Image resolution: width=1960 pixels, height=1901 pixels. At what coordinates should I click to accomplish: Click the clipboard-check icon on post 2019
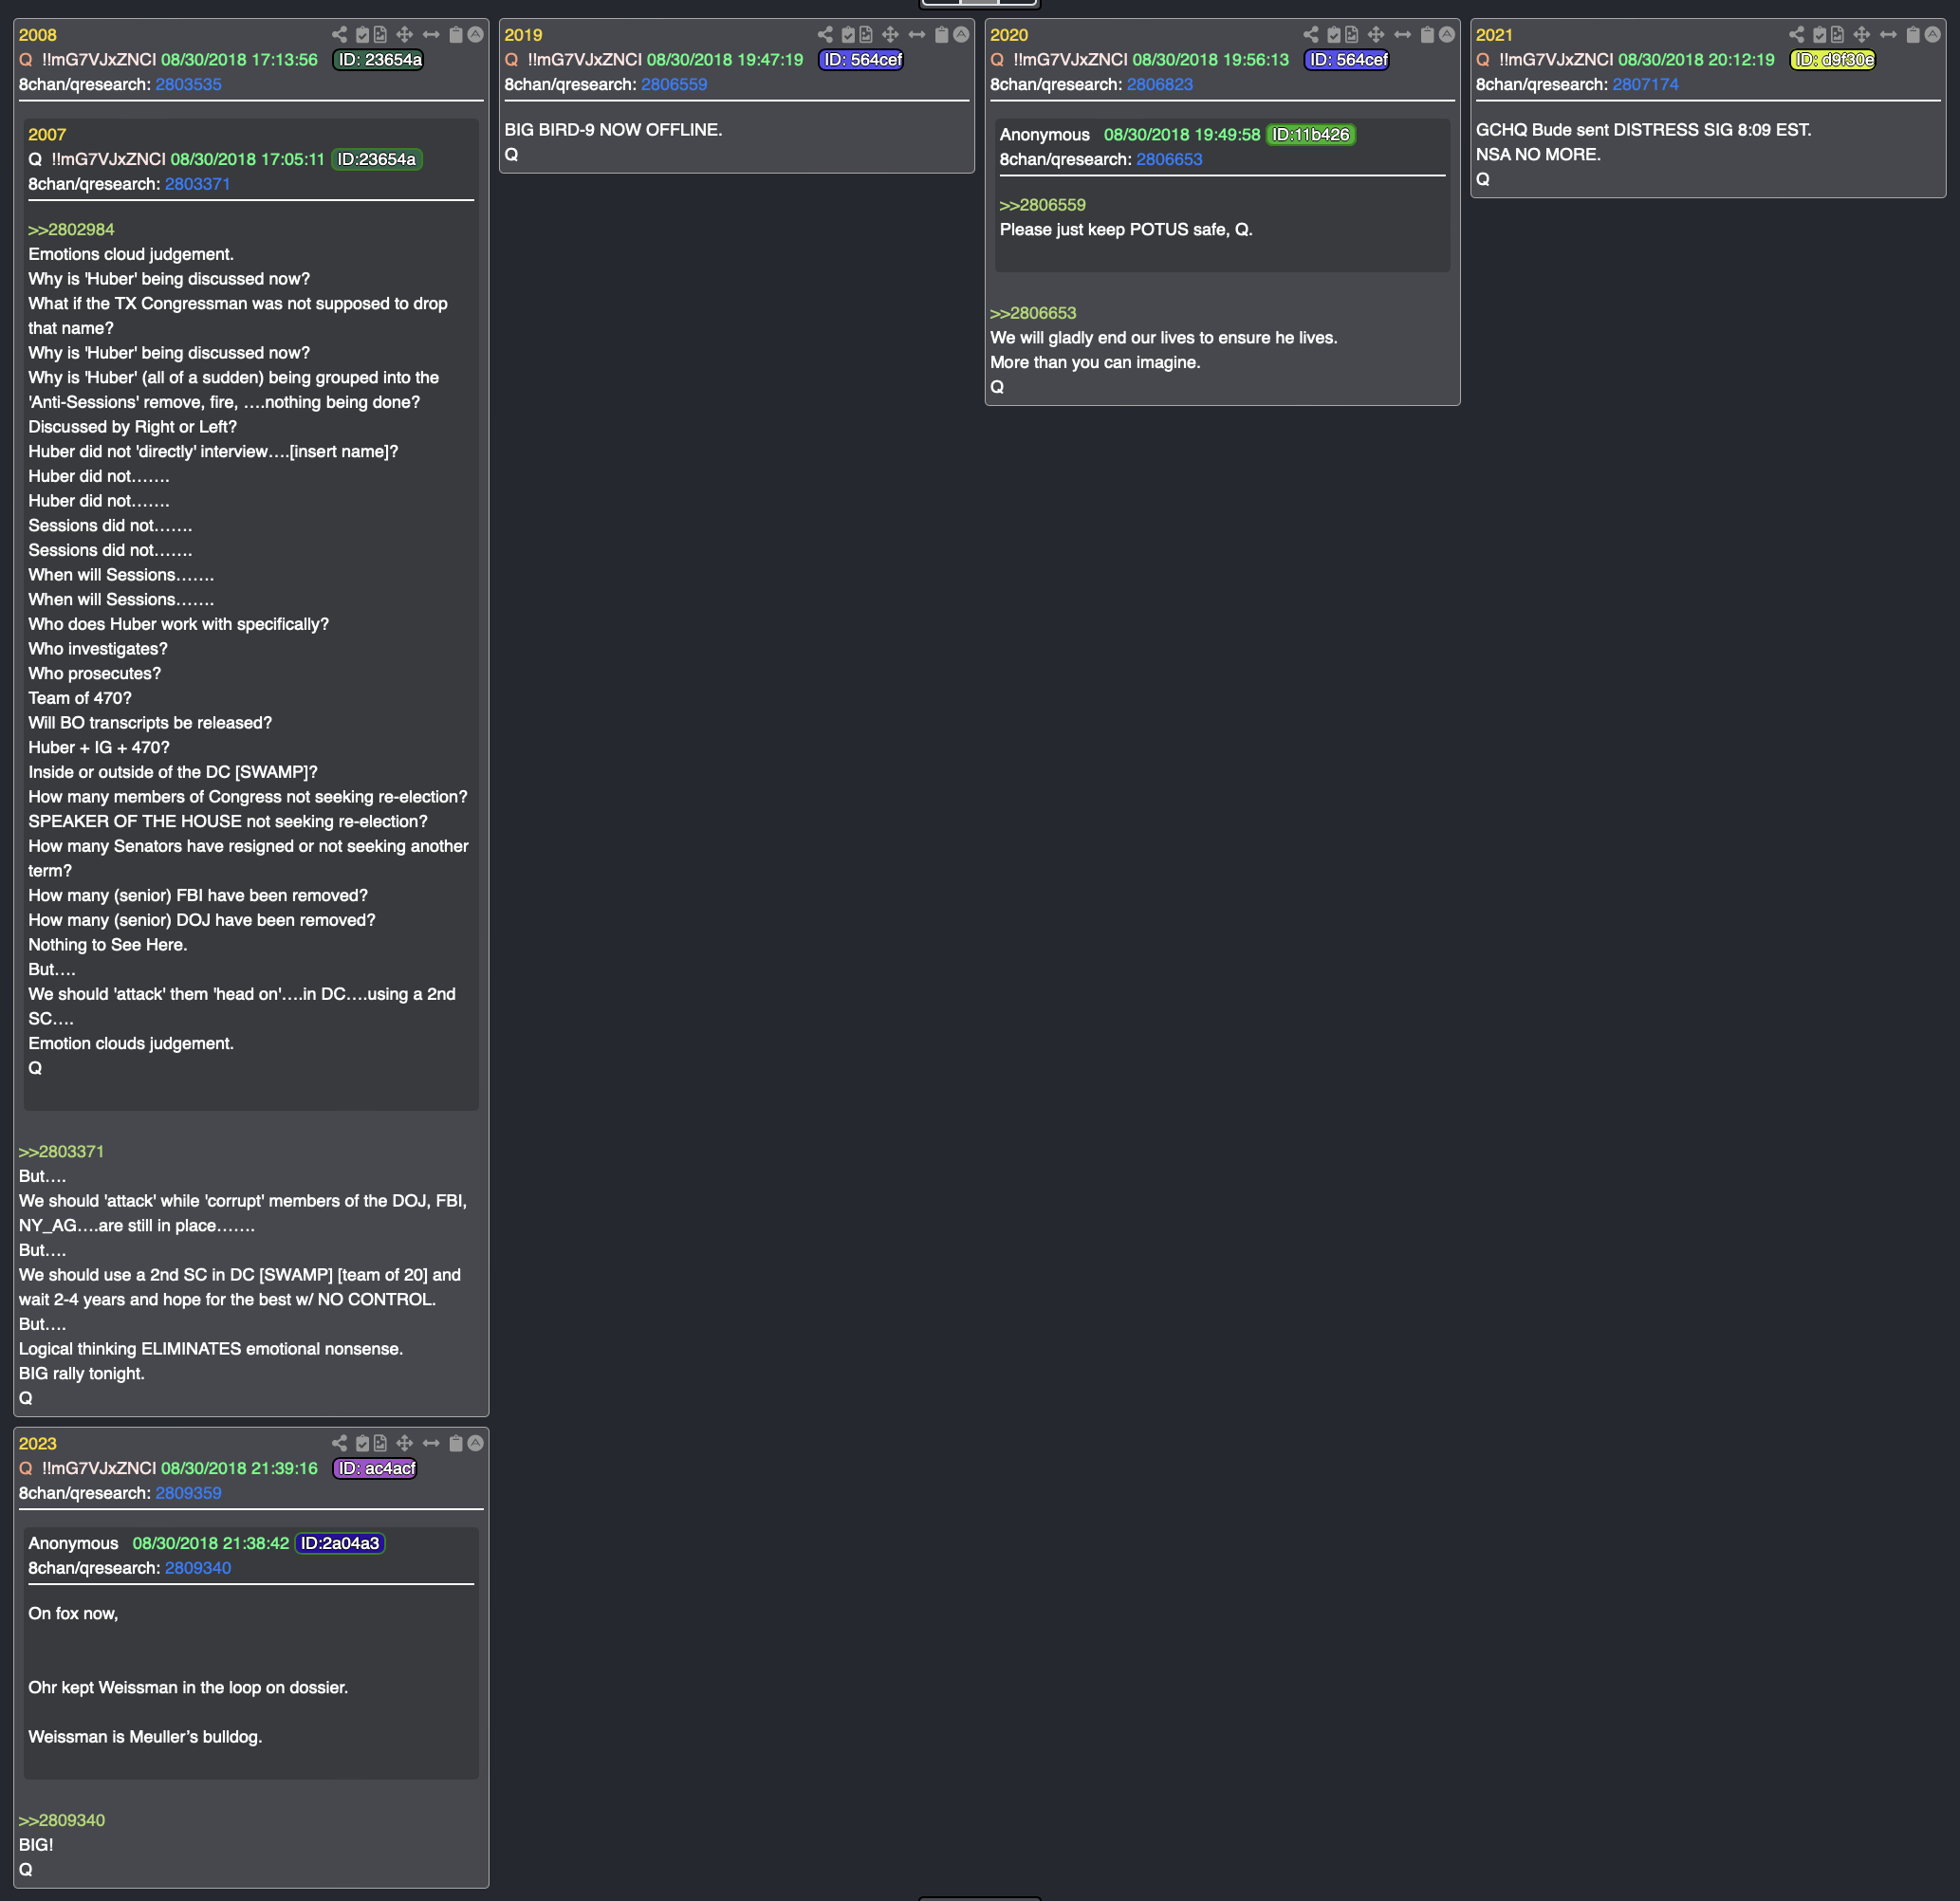[x=848, y=35]
